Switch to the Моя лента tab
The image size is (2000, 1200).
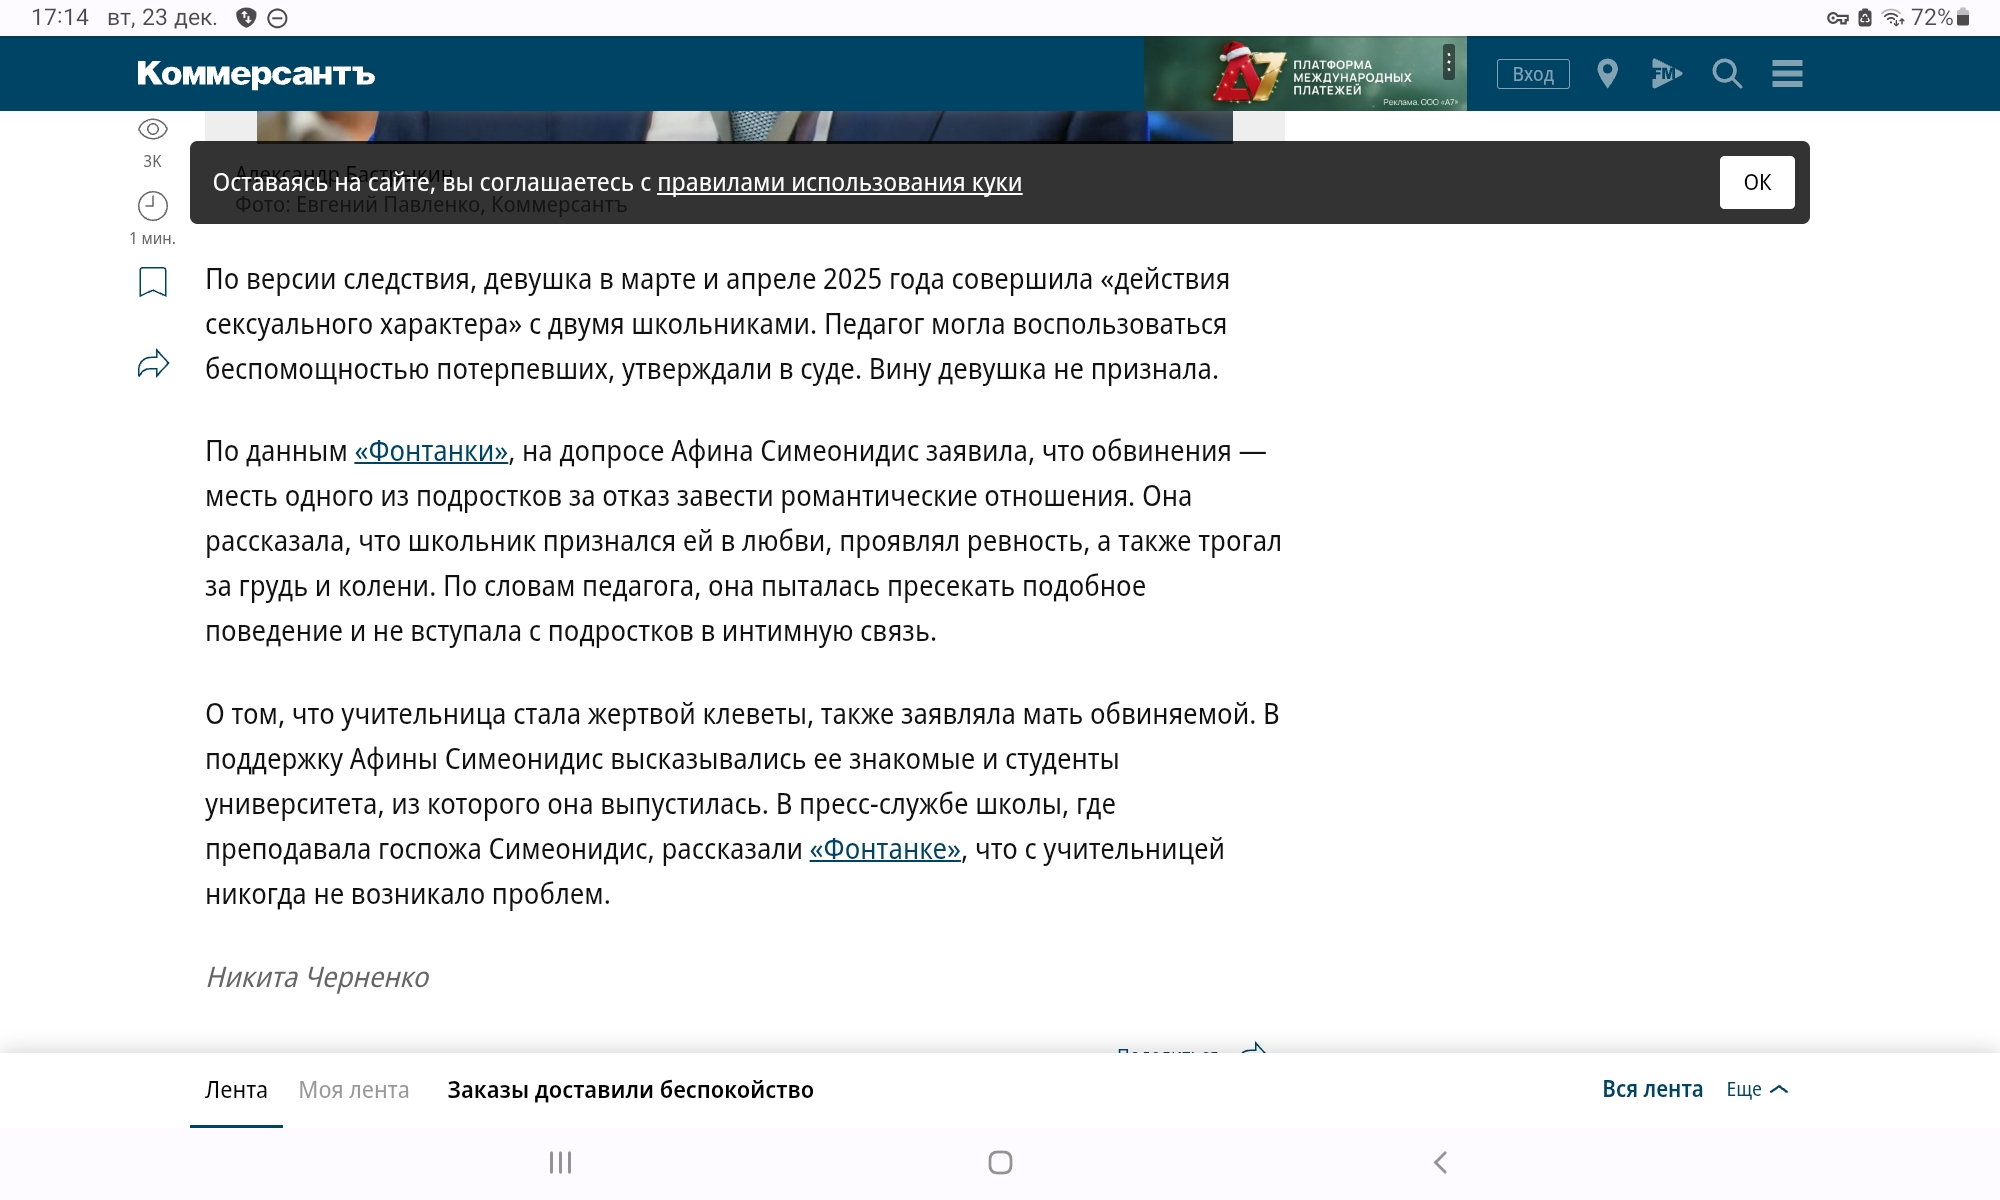coord(354,1090)
